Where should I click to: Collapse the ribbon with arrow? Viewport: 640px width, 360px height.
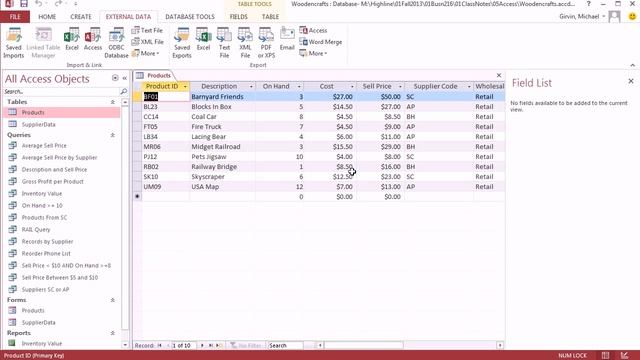pos(632,65)
